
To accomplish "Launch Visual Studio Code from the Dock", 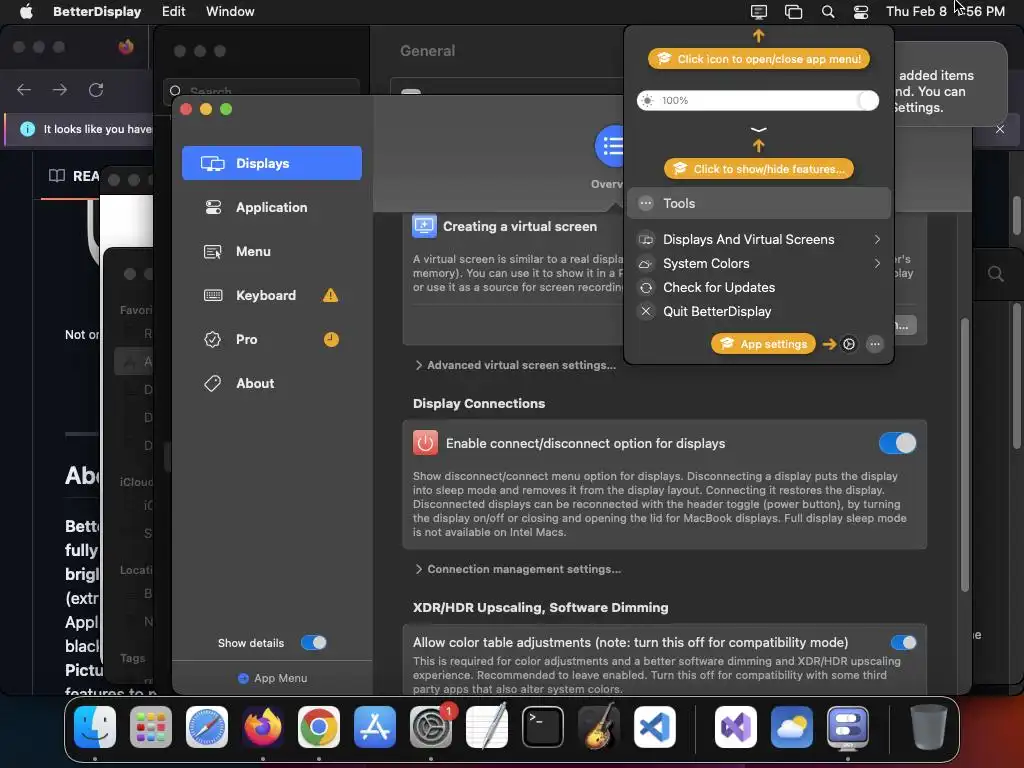I will click(655, 727).
